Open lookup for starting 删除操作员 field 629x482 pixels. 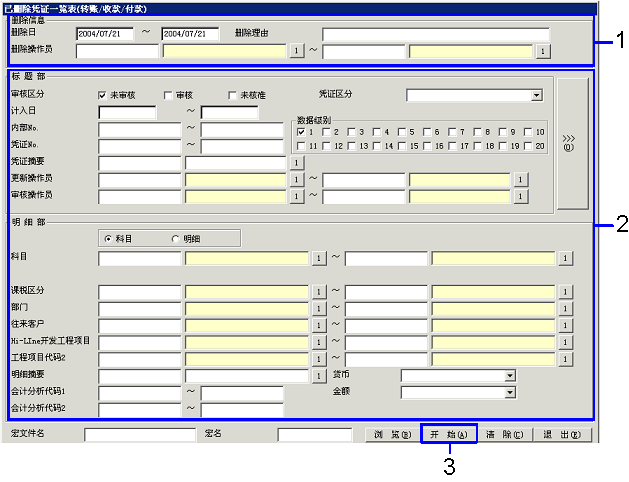(296, 49)
